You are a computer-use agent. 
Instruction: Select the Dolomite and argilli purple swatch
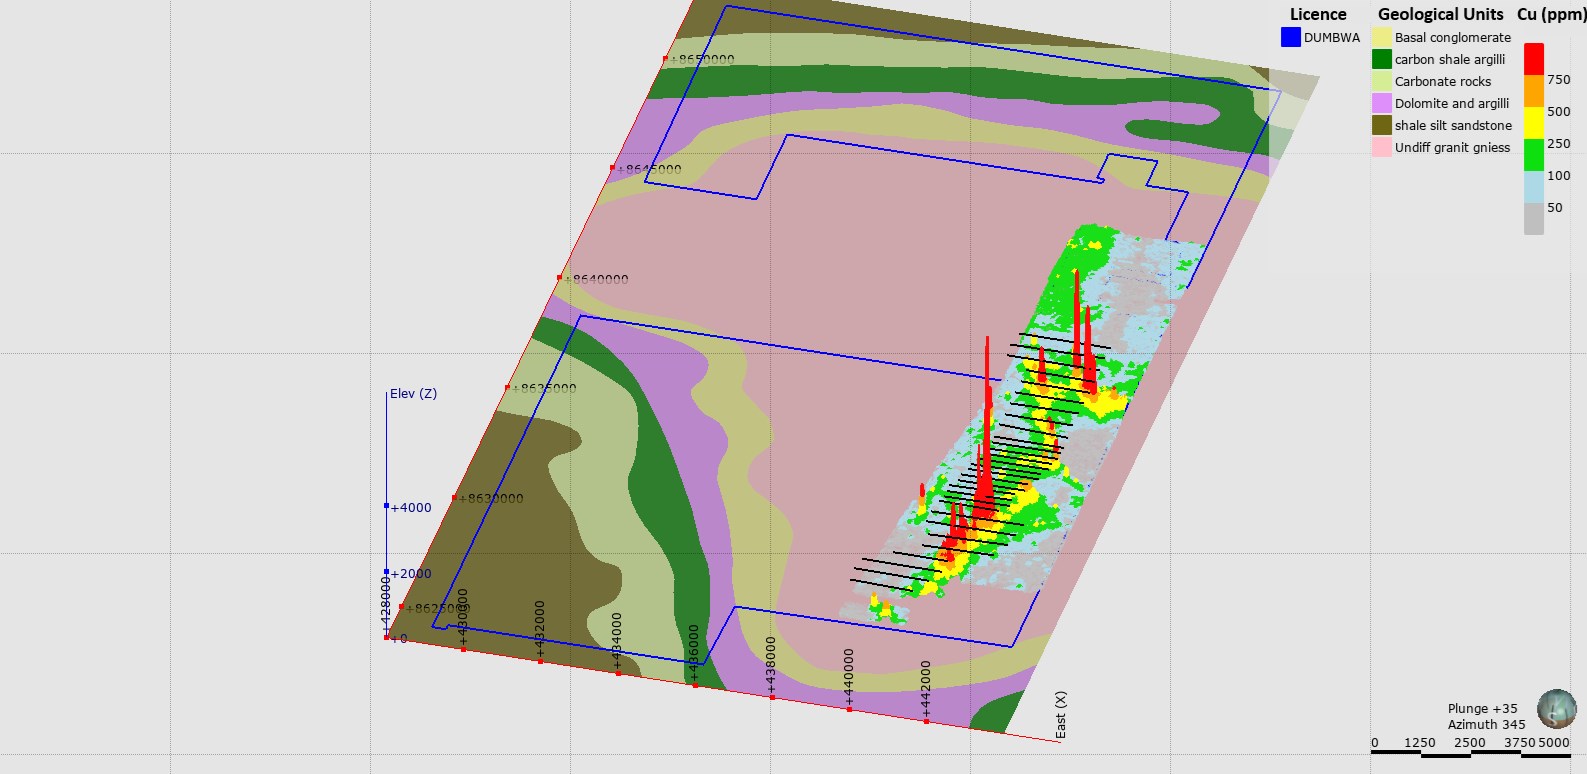[1381, 103]
